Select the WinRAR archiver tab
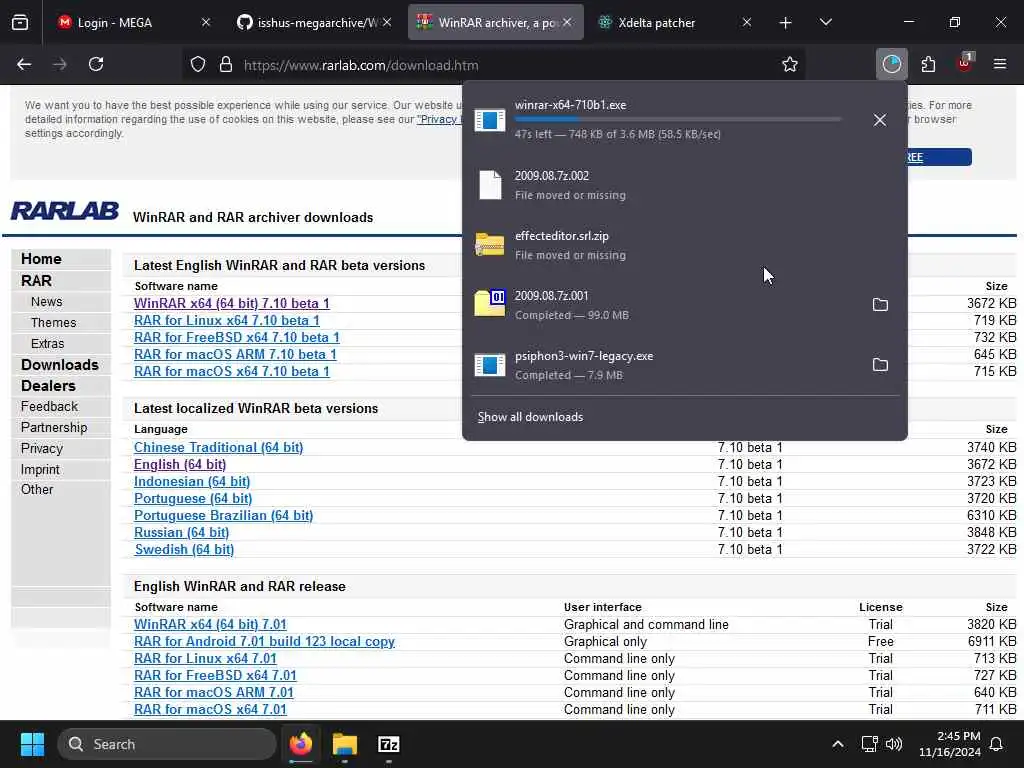 click(x=494, y=23)
